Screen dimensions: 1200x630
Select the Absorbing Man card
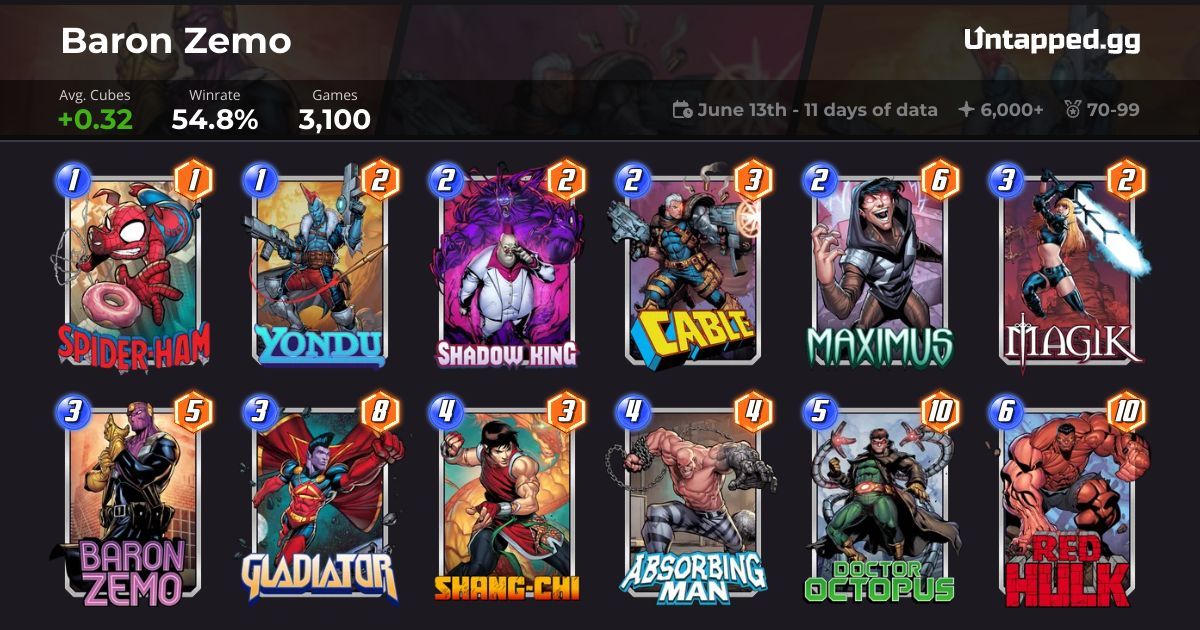point(692,500)
